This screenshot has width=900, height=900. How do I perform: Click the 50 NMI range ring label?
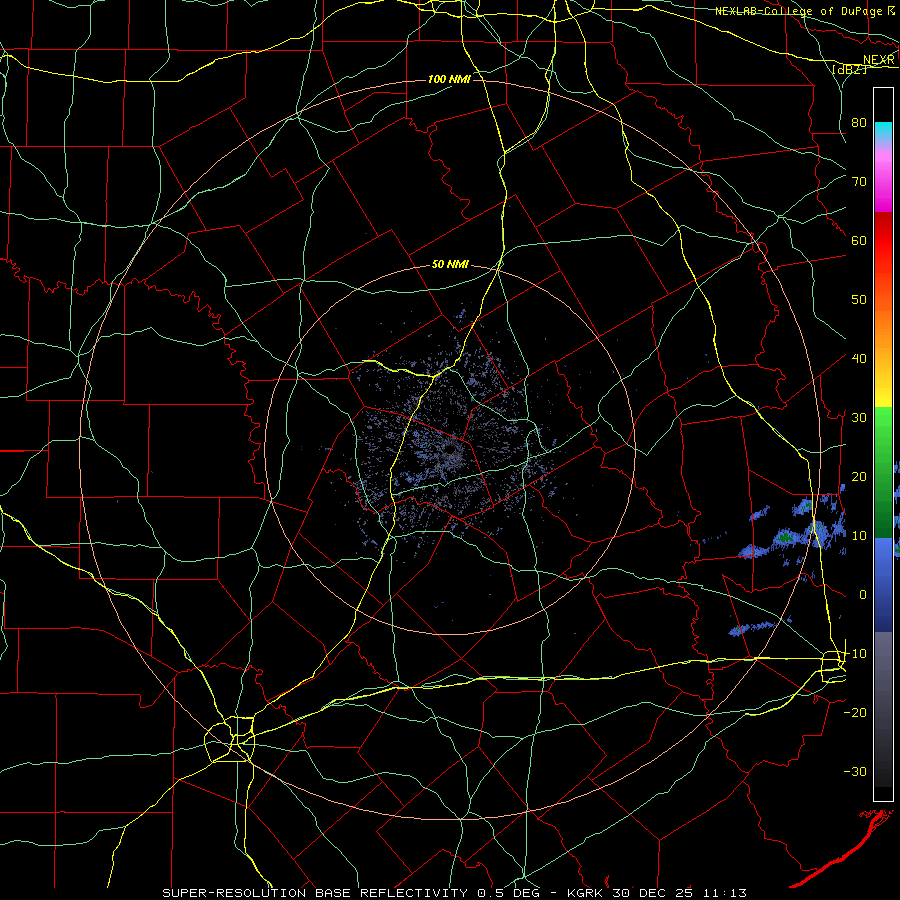point(450,265)
